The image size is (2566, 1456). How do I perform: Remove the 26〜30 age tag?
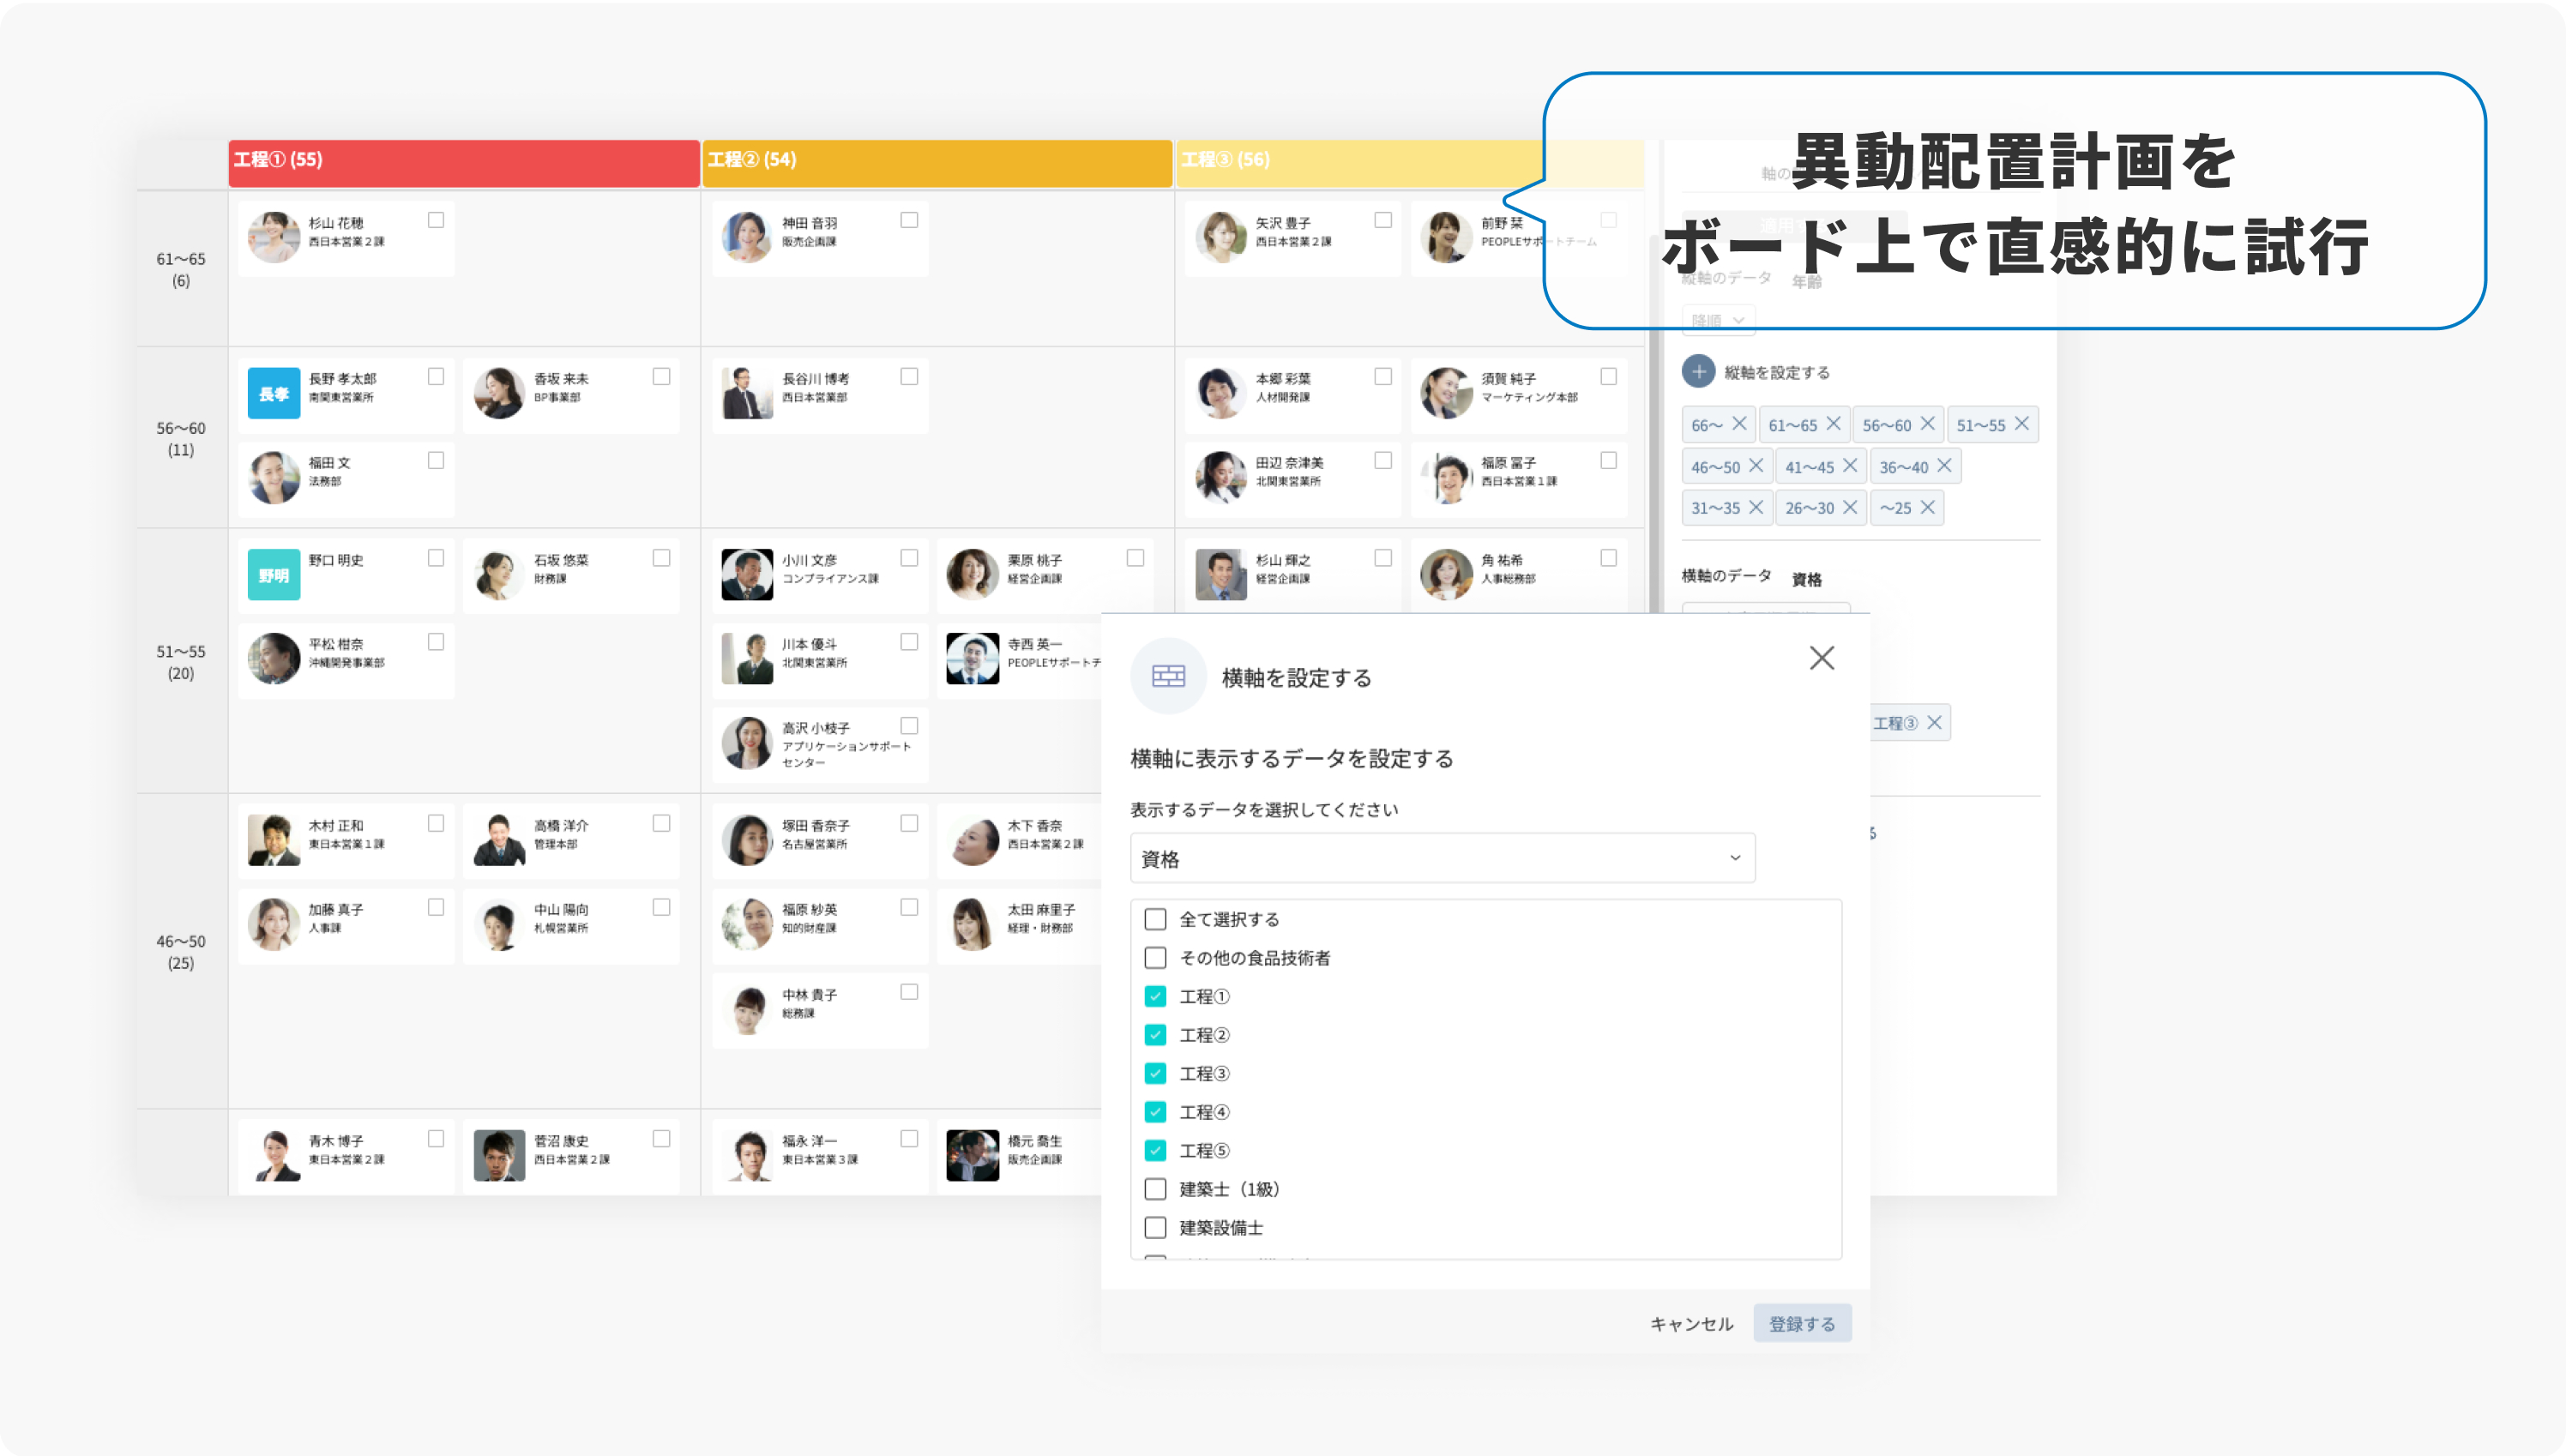(1849, 507)
